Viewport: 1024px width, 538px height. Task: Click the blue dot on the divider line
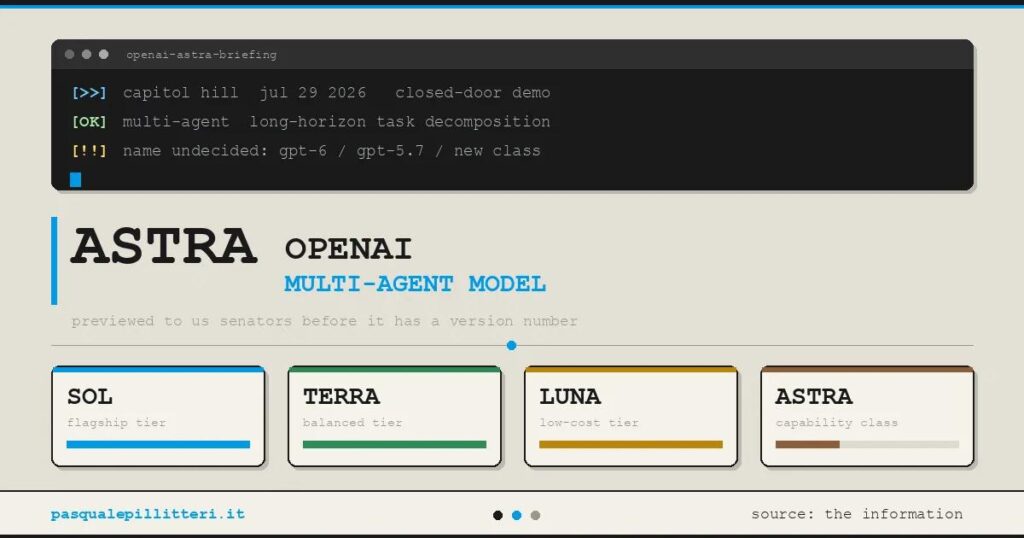click(x=511, y=345)
